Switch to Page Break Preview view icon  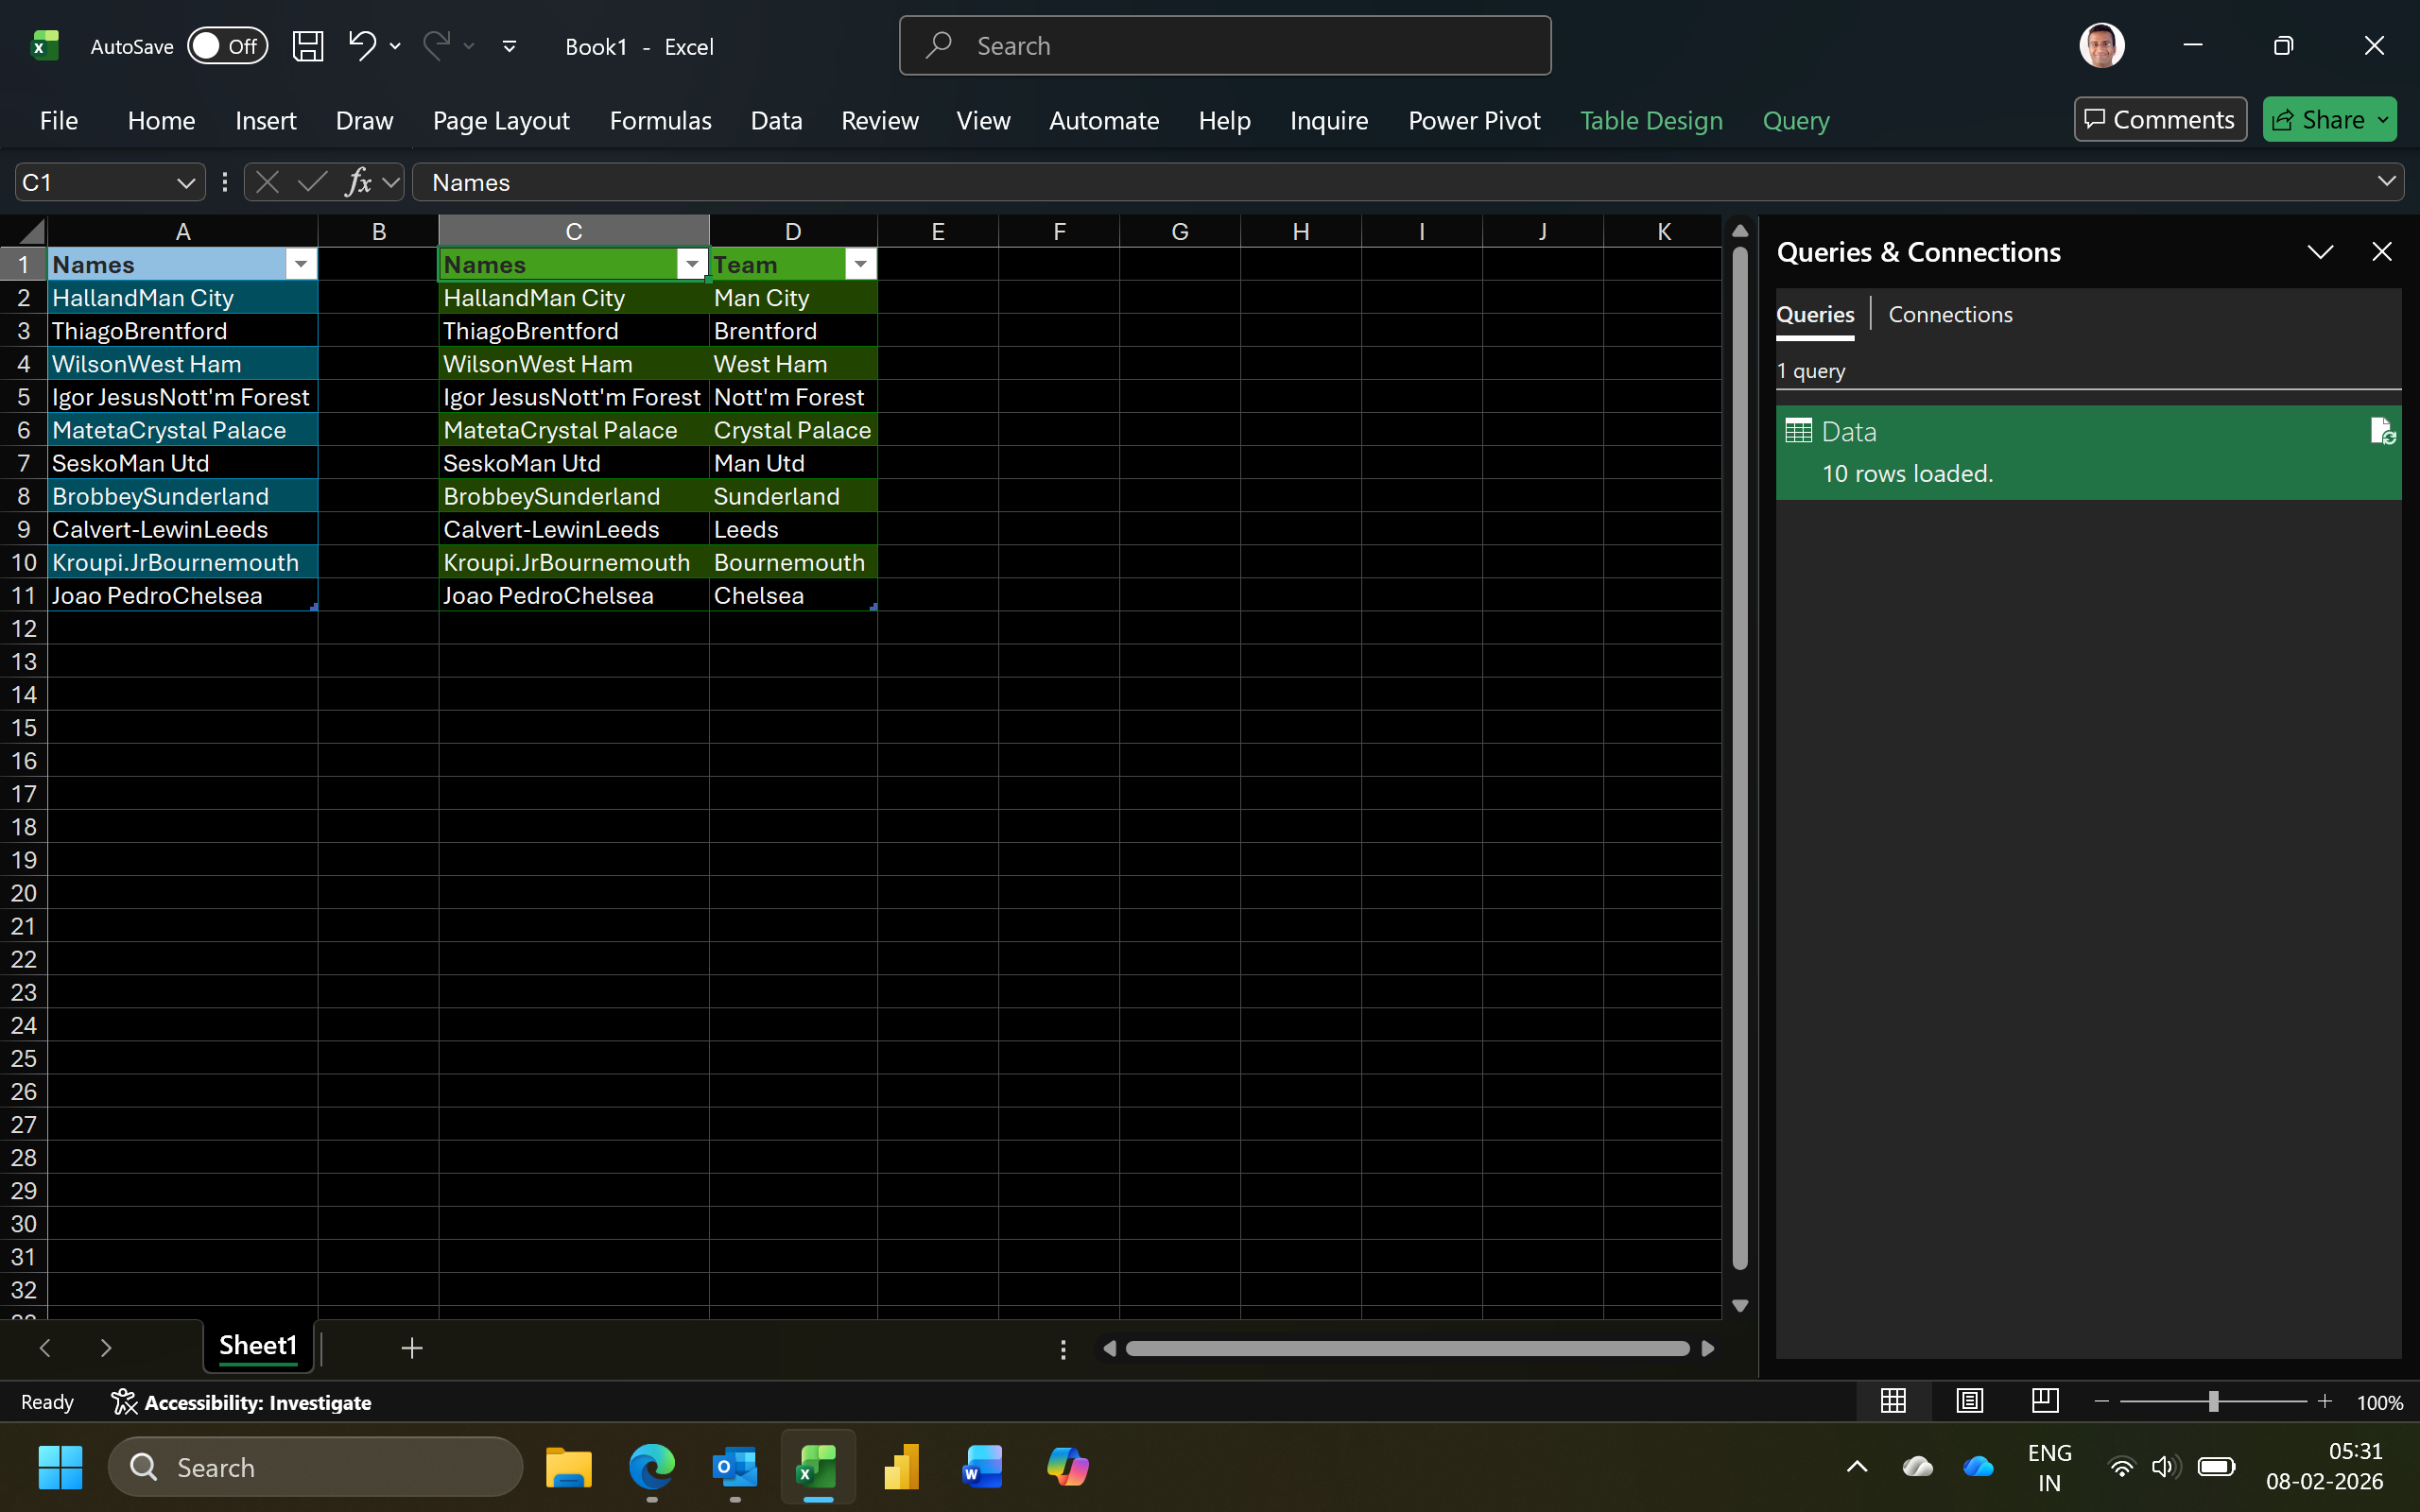(2045, 1401)
